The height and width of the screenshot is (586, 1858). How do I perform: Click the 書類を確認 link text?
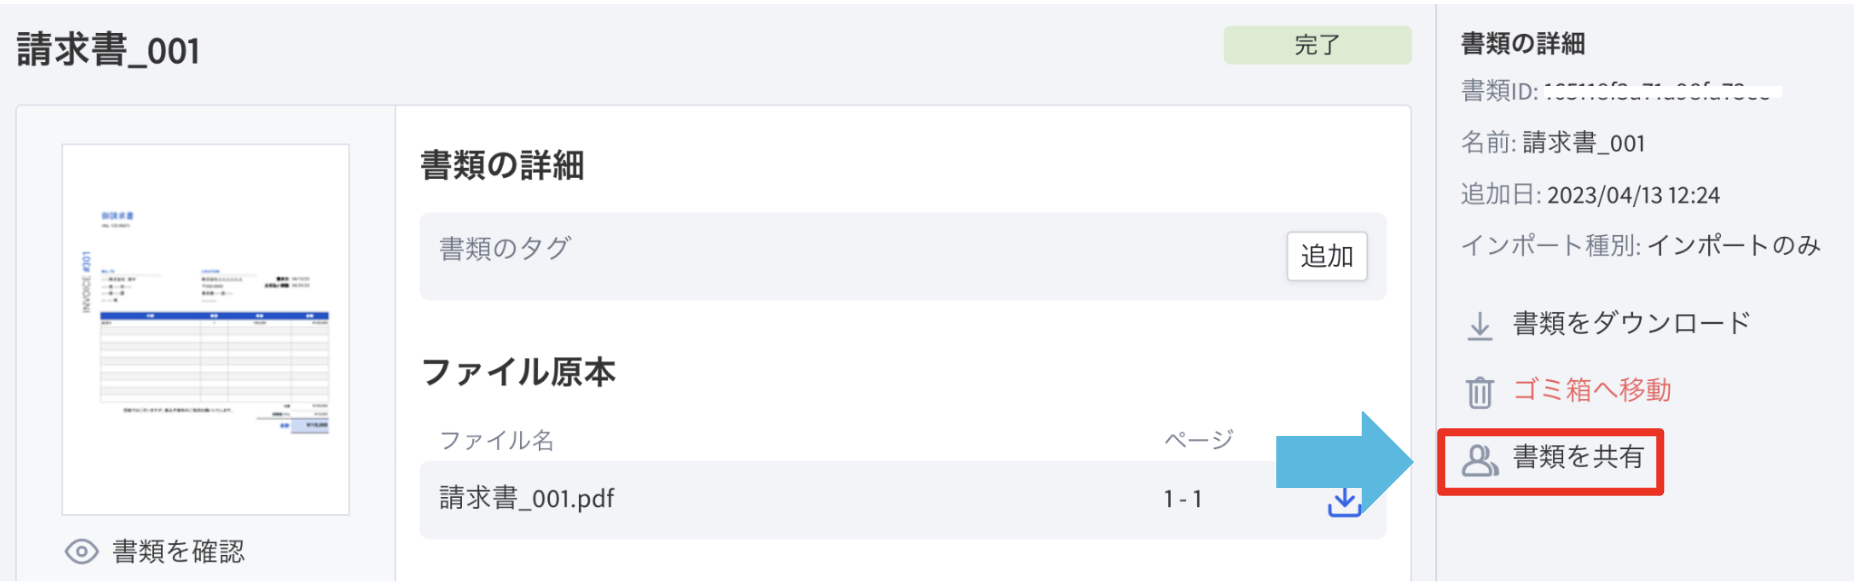tap(179, 552)
